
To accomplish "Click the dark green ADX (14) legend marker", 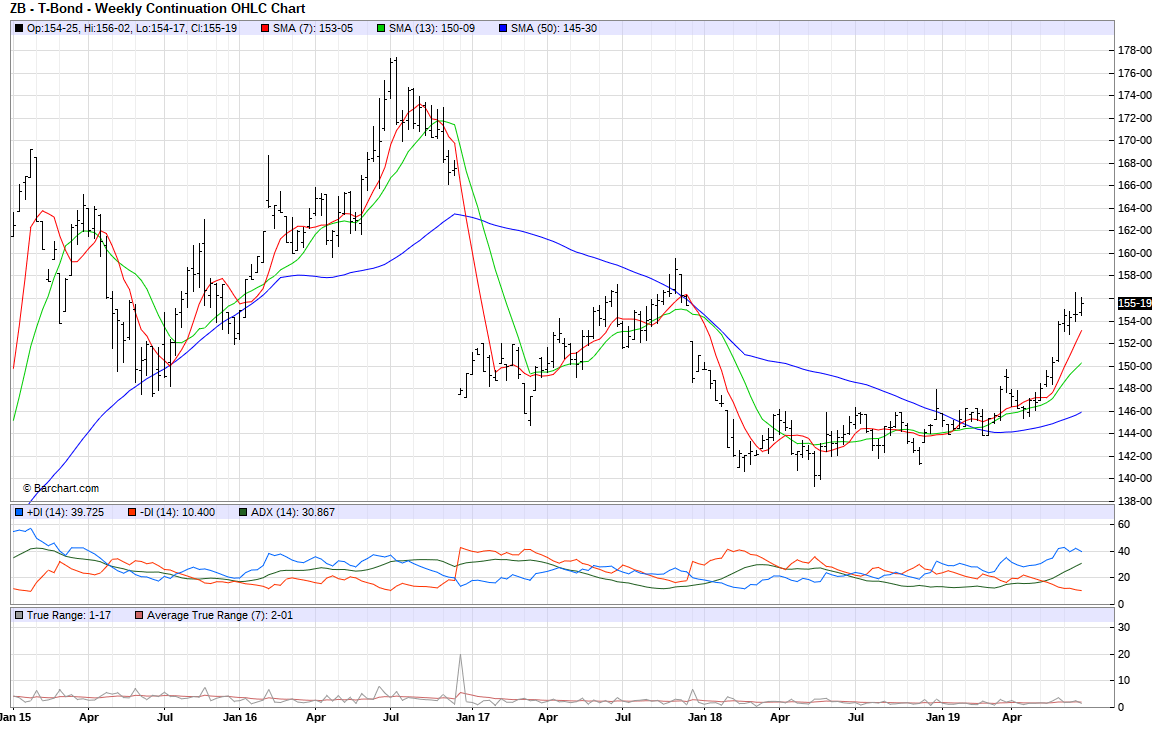I will (243, 512).
